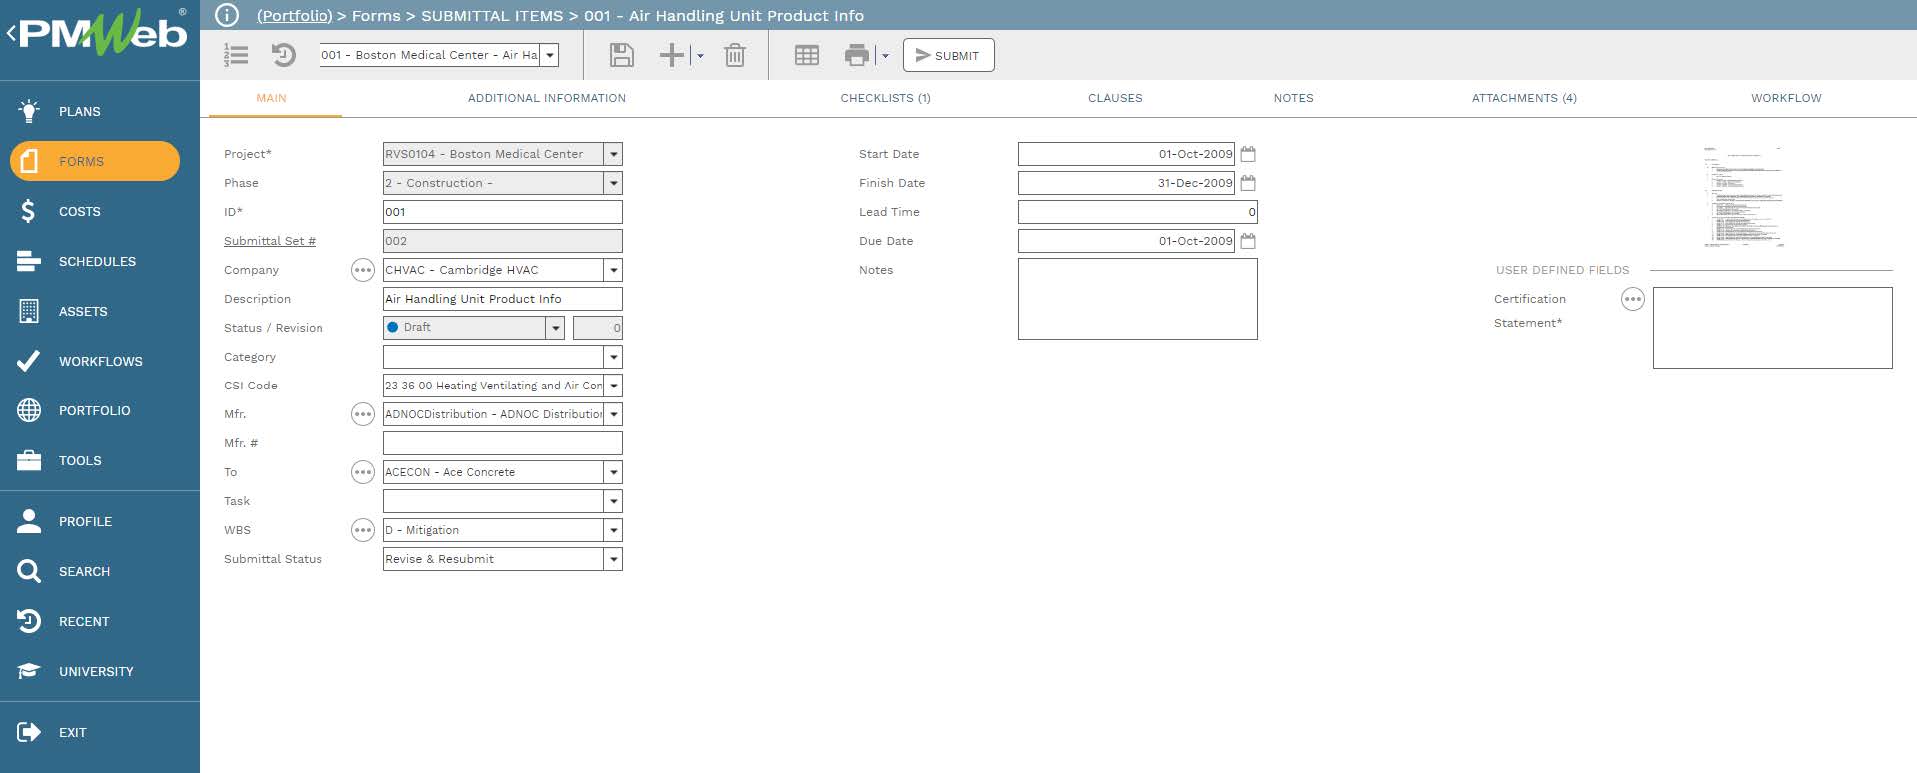Open the Forms module icon

[29, 161]
